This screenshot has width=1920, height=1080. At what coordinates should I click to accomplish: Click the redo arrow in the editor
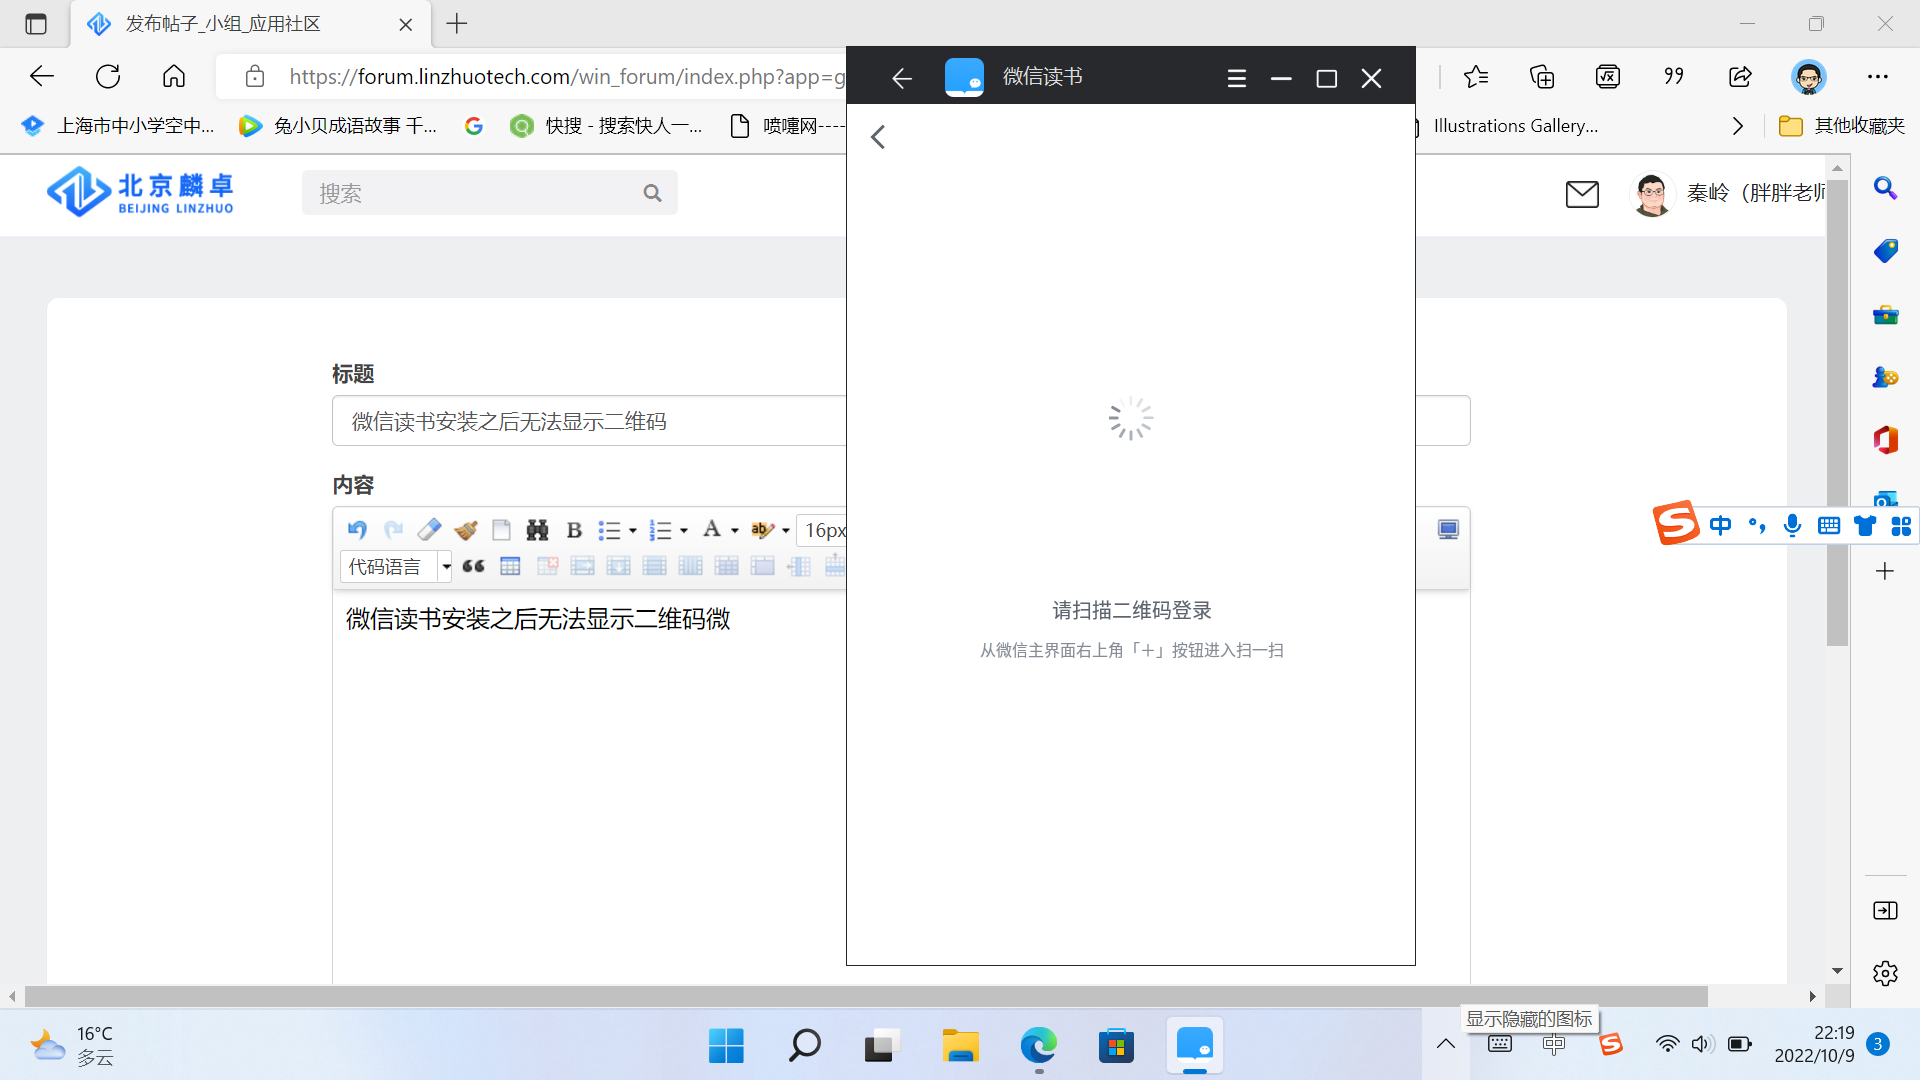393,530
